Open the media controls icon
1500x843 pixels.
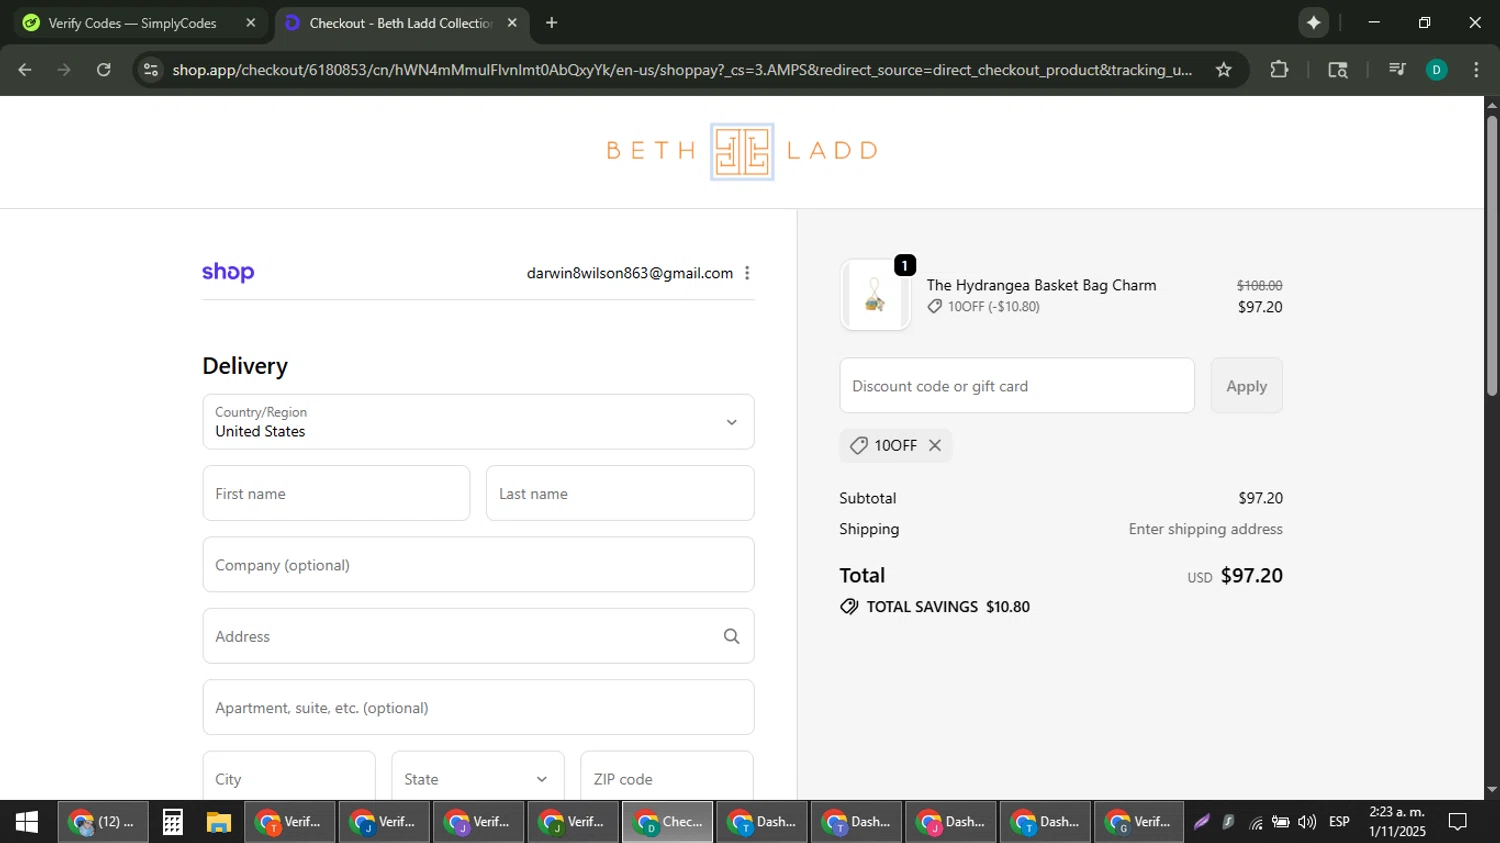pyautogui.click(x=1397, y=70)
